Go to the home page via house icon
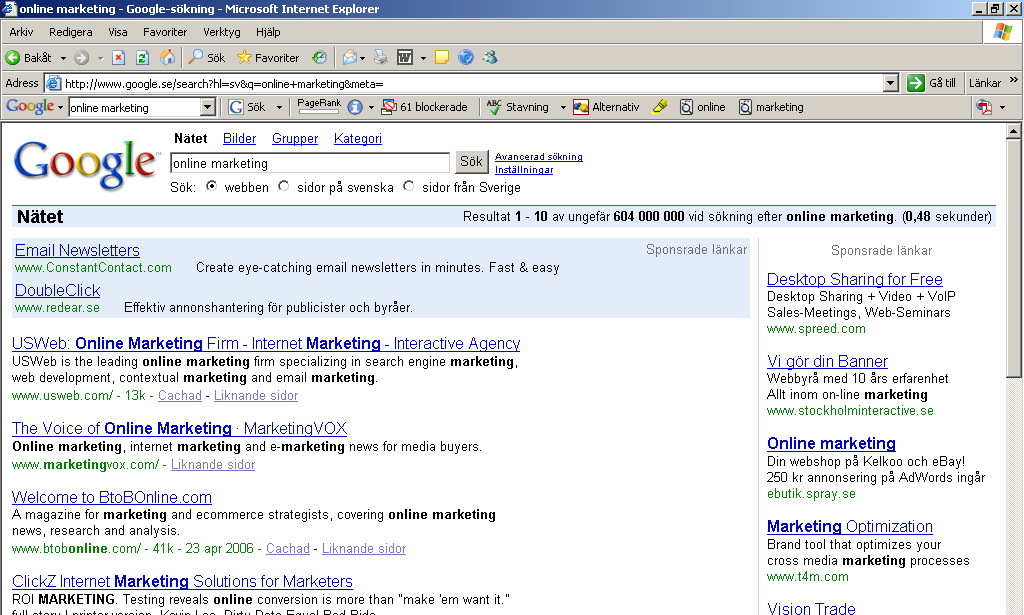The width and height of the screenshot is (1024, 615). click(167, 57)
